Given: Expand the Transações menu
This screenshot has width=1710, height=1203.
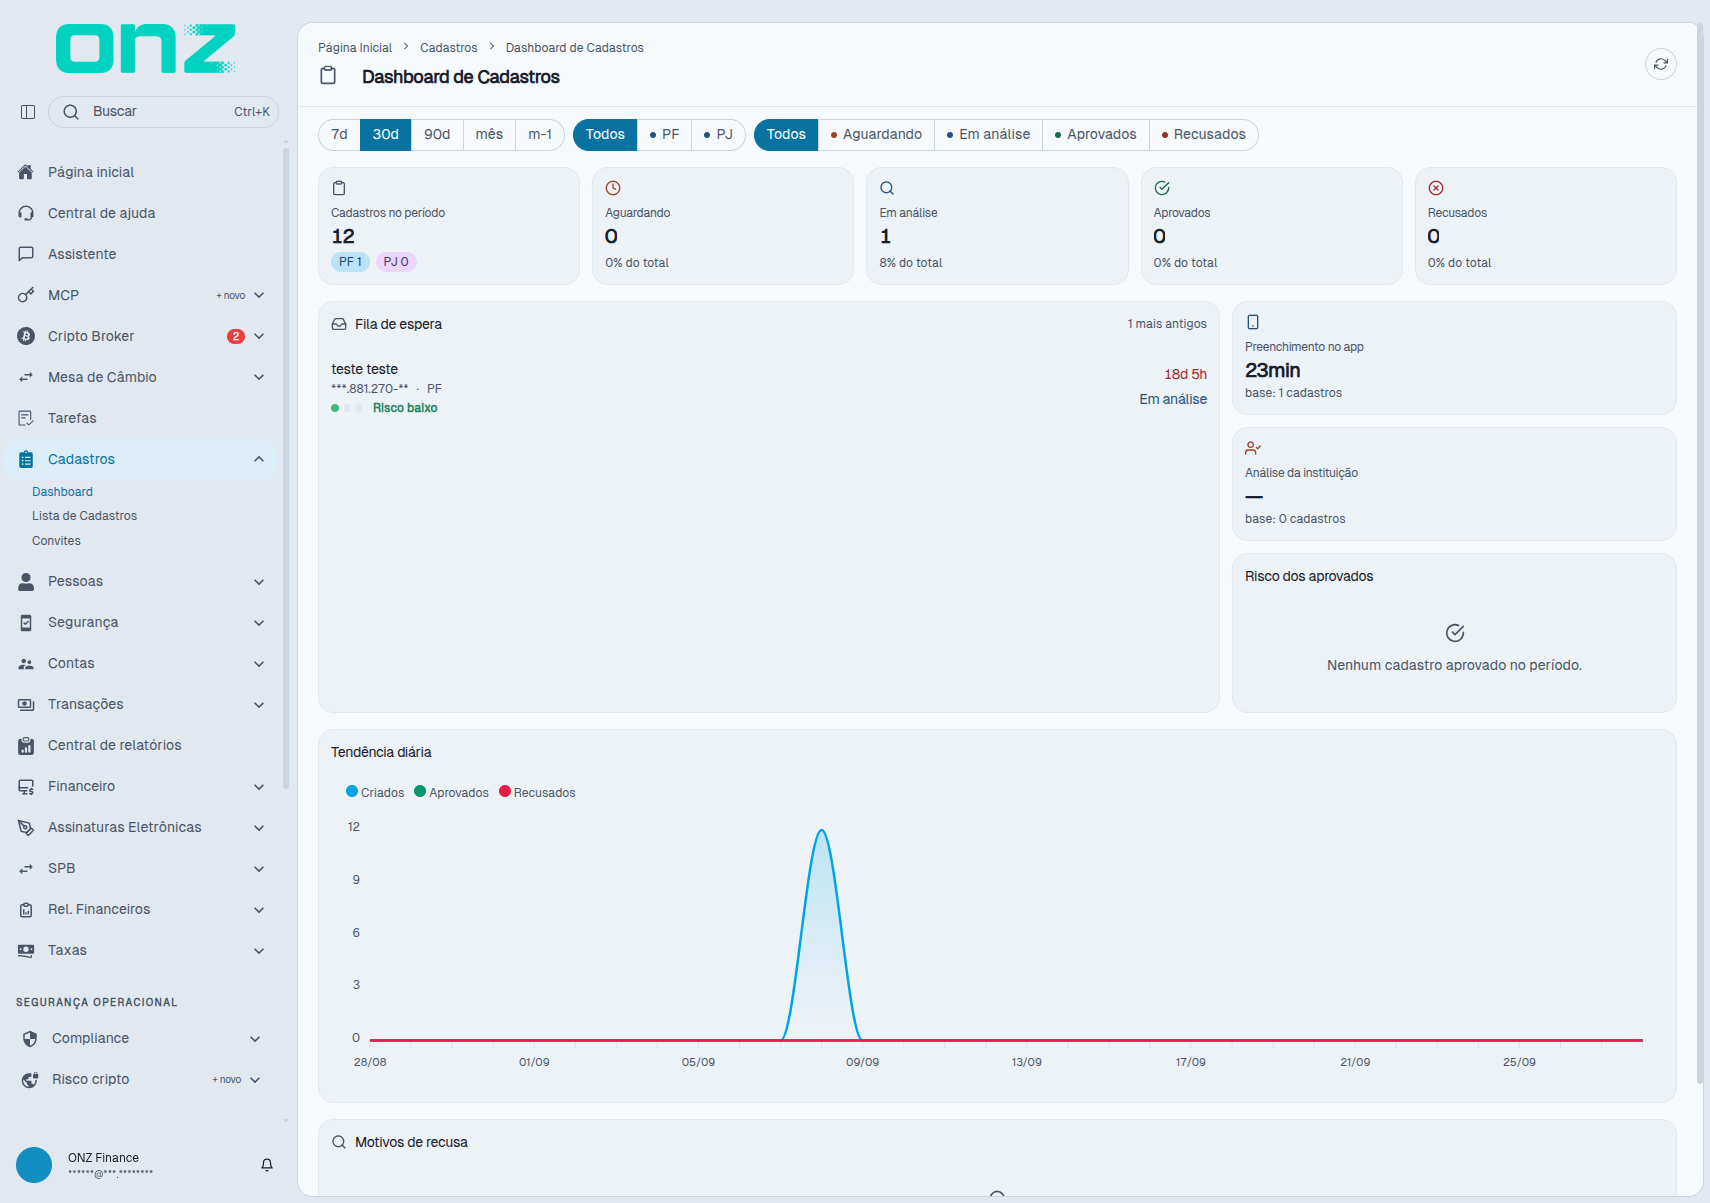Looking at the screenshot, I should point(141,704).
